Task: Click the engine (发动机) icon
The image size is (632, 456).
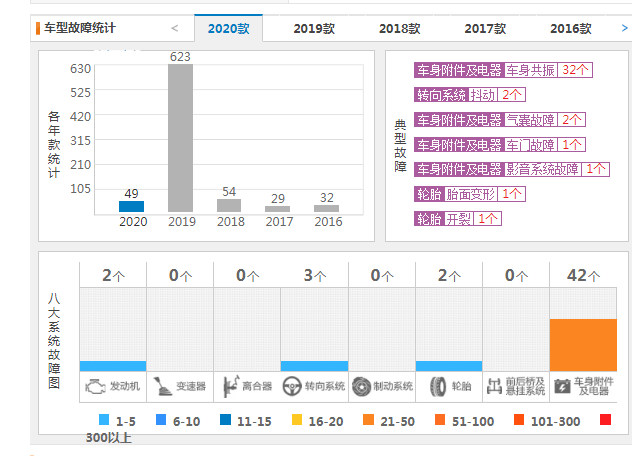Action: pos(95,387)
